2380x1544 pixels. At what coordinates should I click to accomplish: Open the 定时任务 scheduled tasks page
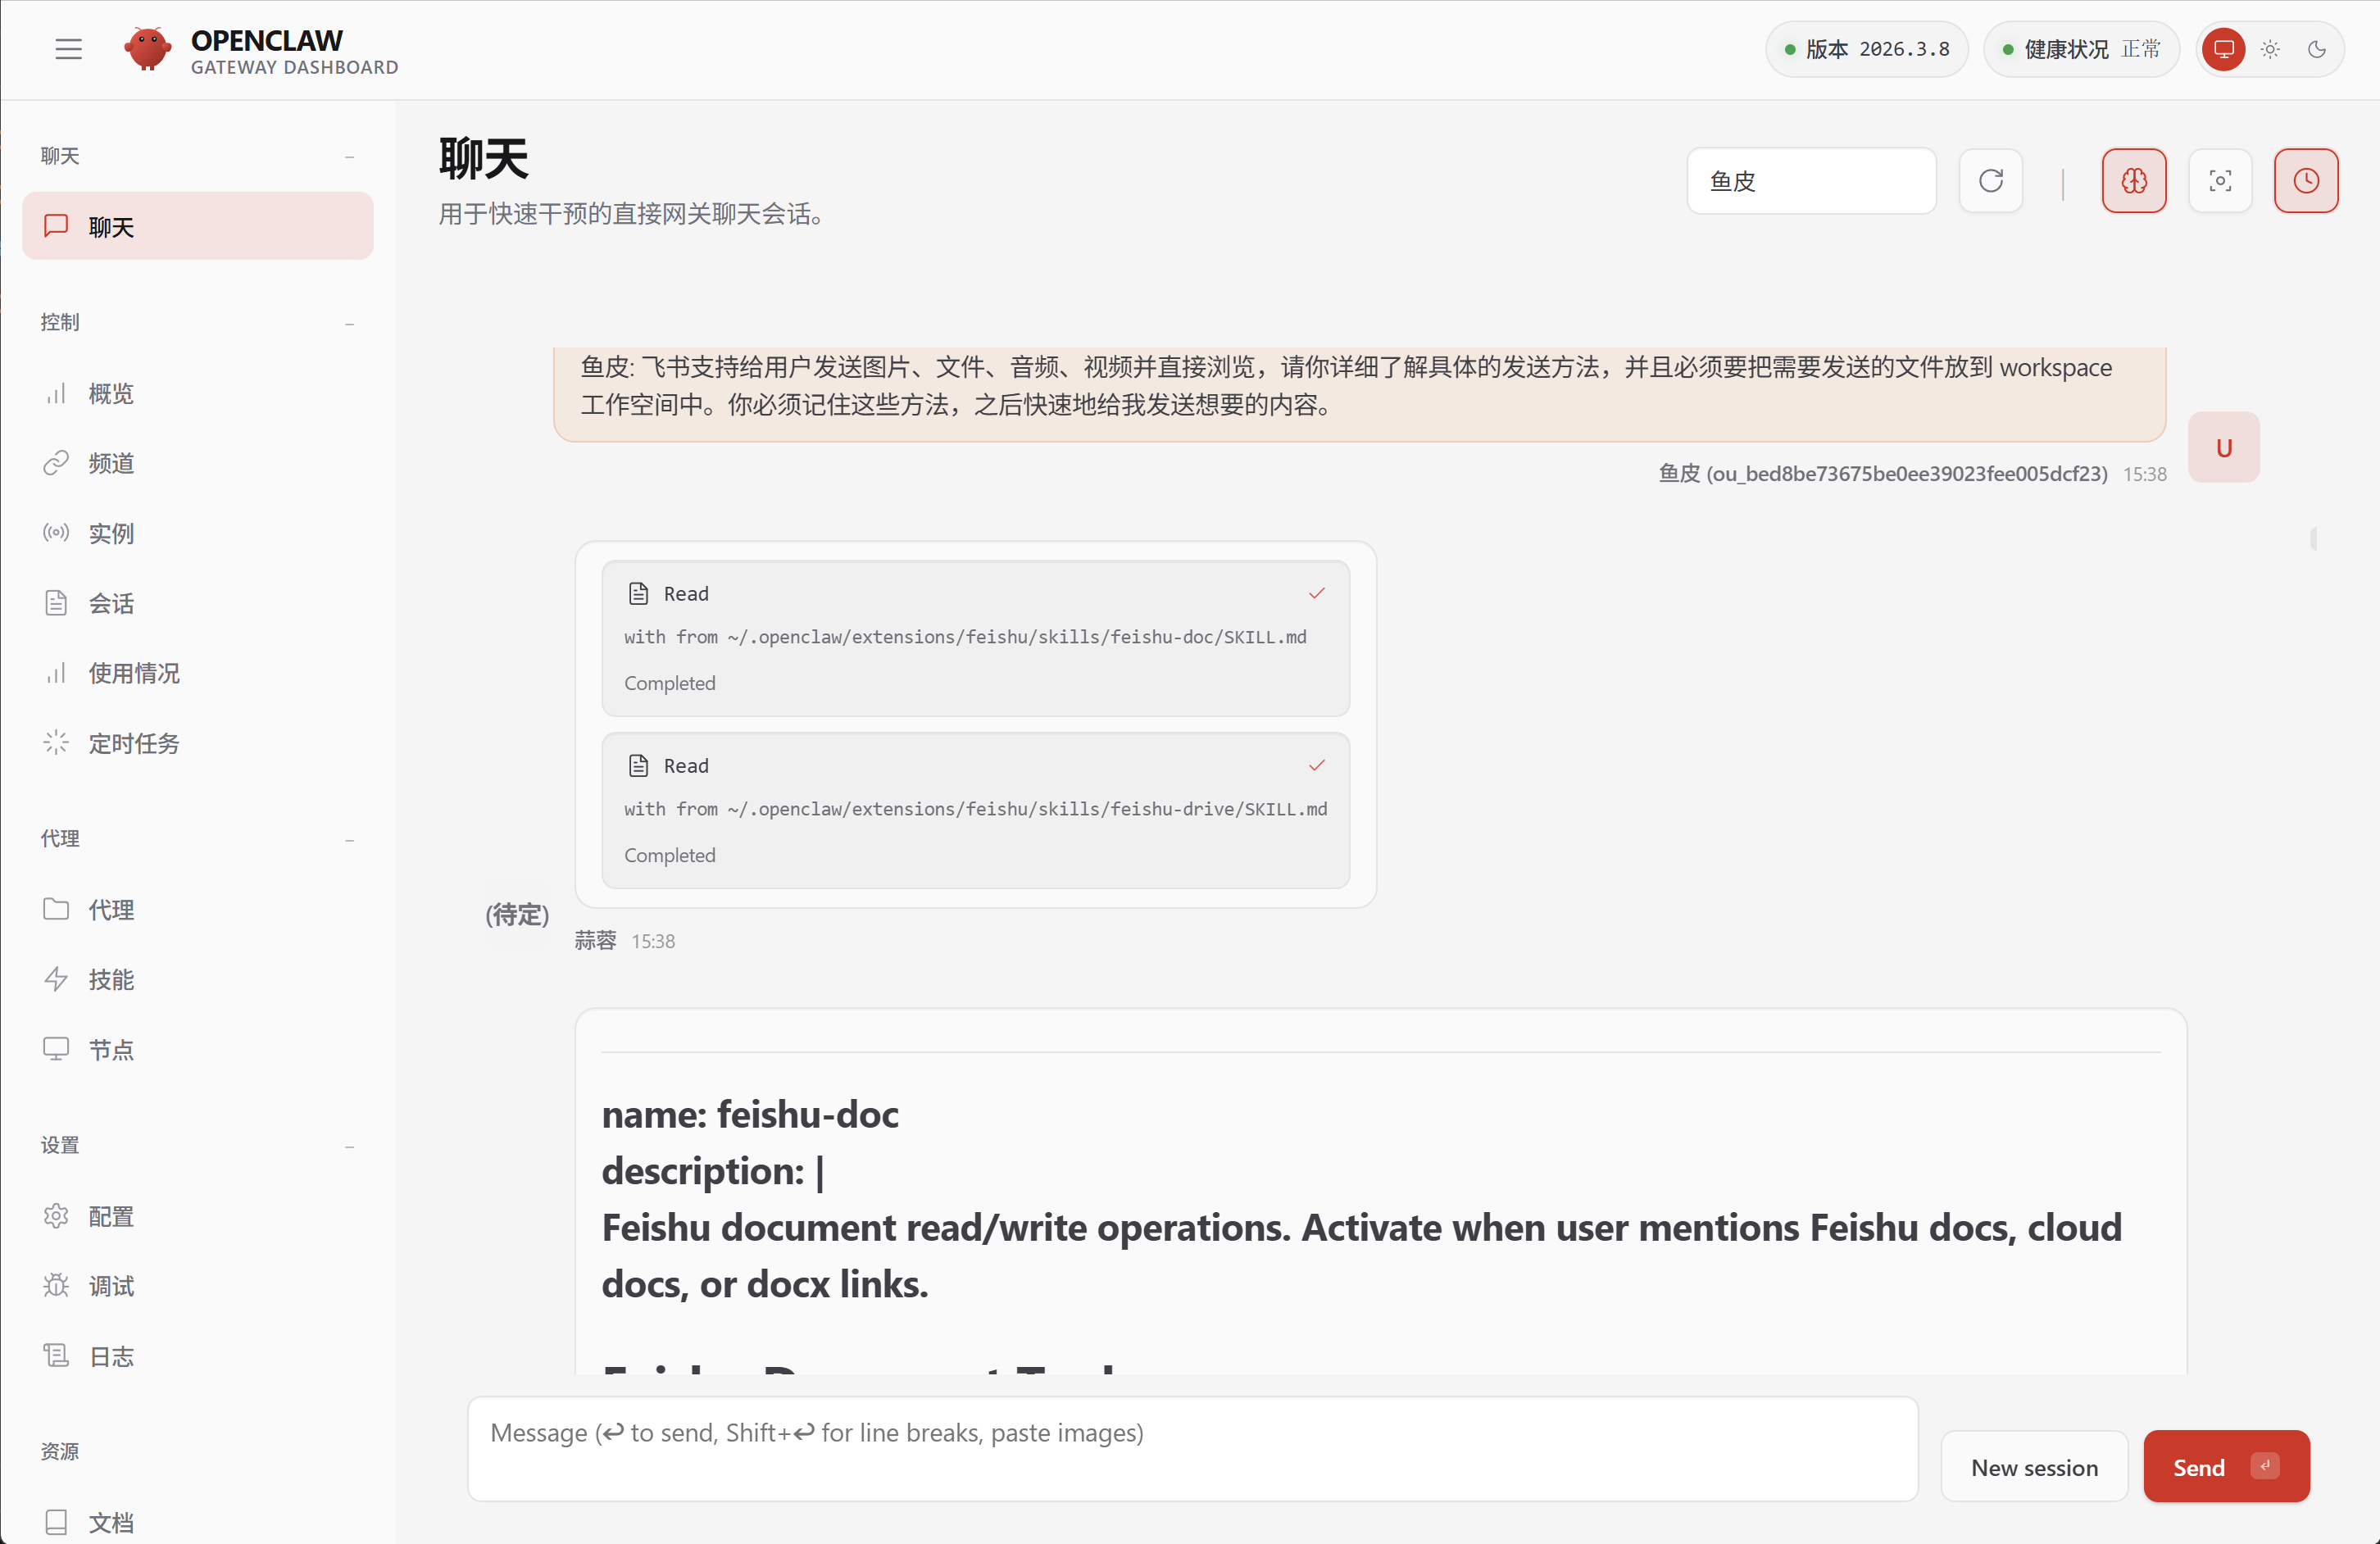click(133, 743)
